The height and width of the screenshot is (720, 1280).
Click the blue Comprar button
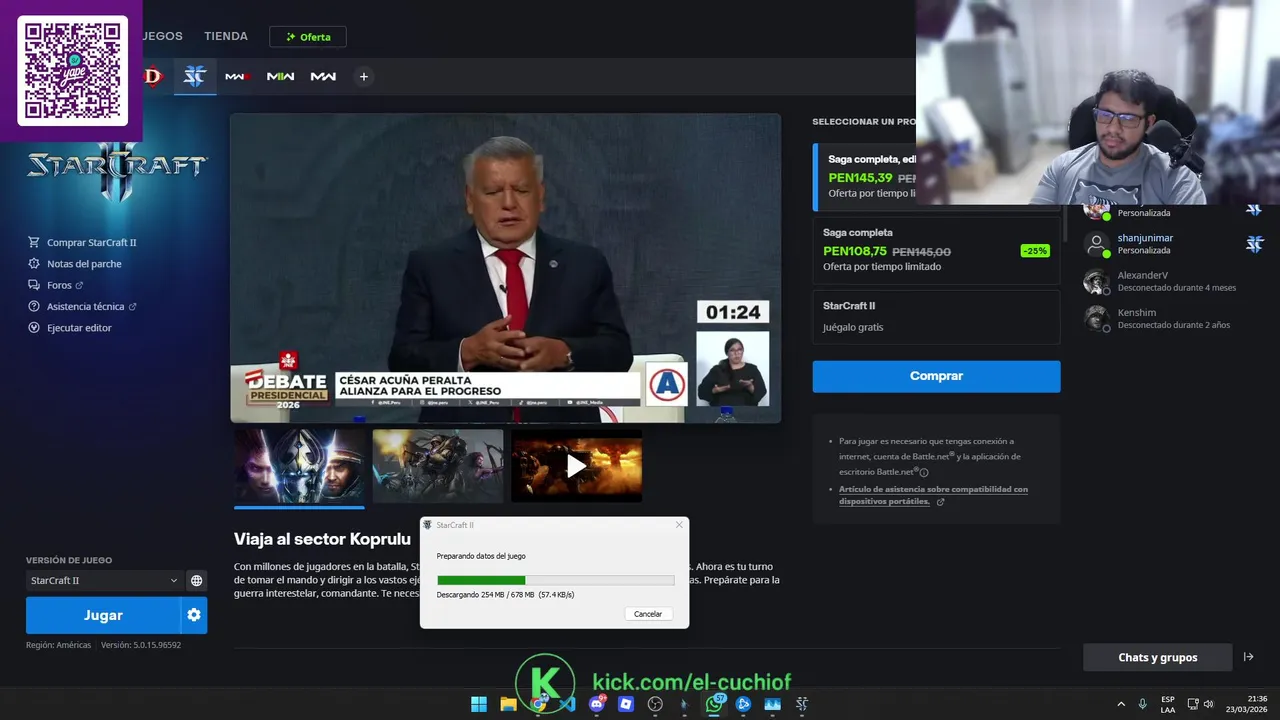pyautogui.click(x=936, y=376)
